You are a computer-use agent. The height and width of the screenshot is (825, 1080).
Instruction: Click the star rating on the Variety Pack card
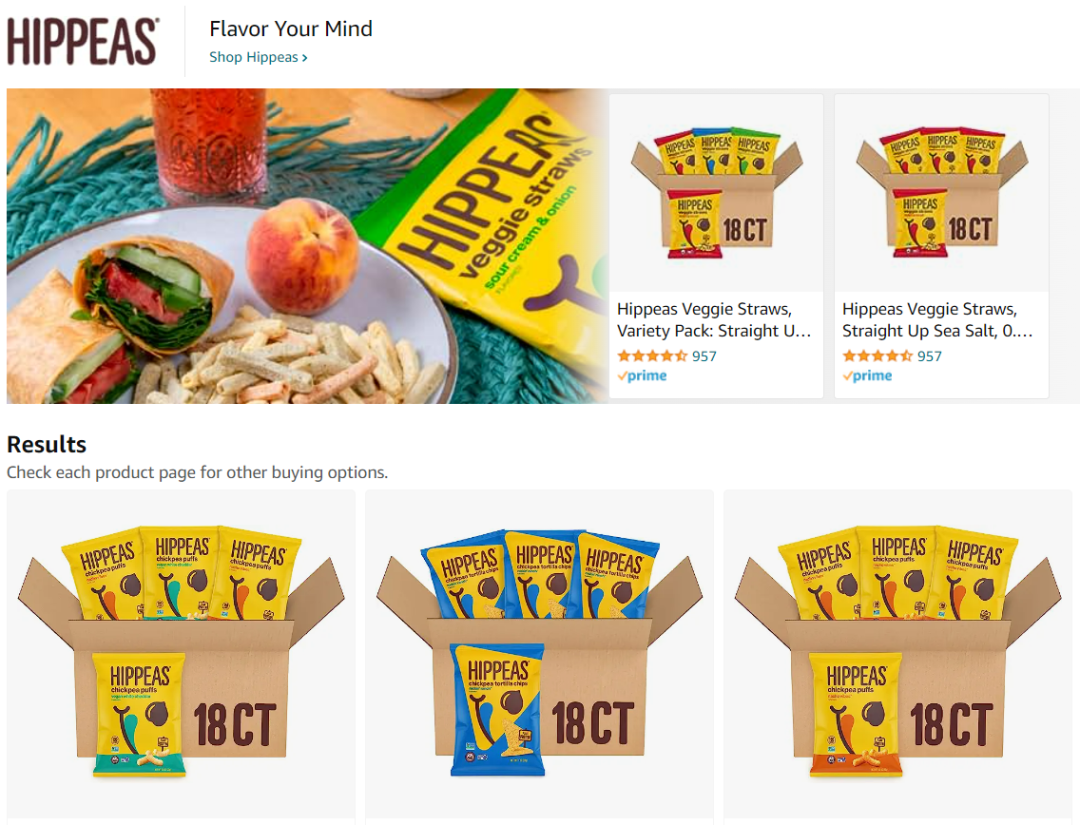point(652,356)
